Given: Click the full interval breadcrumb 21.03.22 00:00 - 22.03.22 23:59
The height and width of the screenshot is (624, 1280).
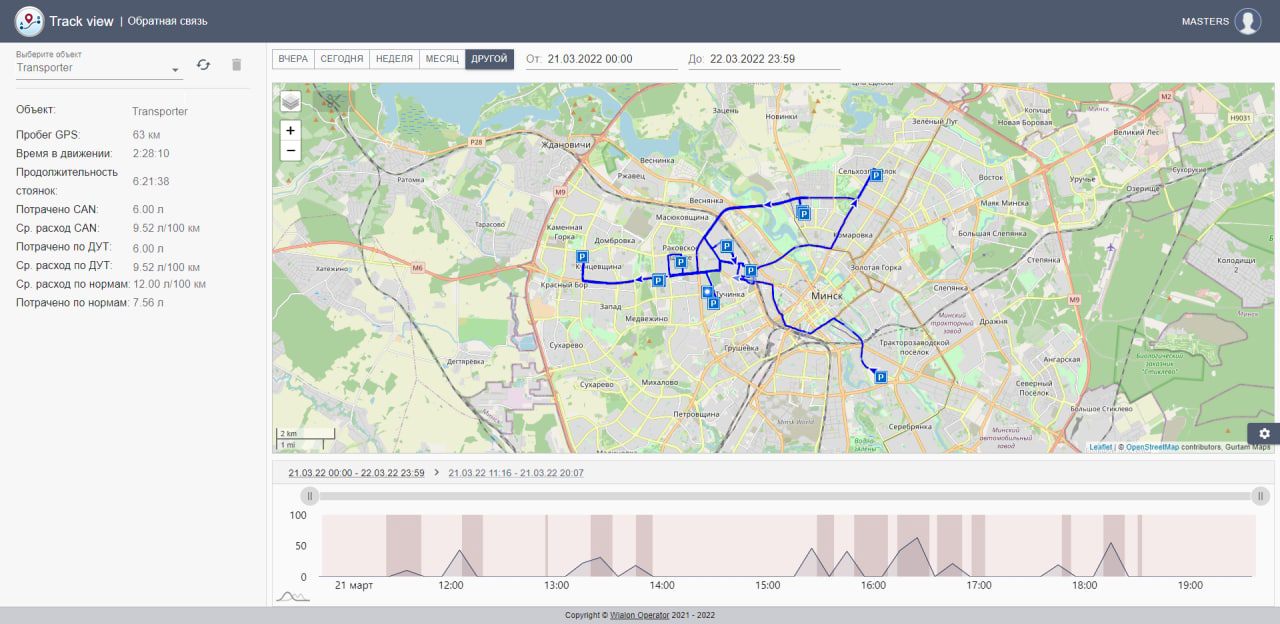Looking at the screenshot, I should click(356, 473).
